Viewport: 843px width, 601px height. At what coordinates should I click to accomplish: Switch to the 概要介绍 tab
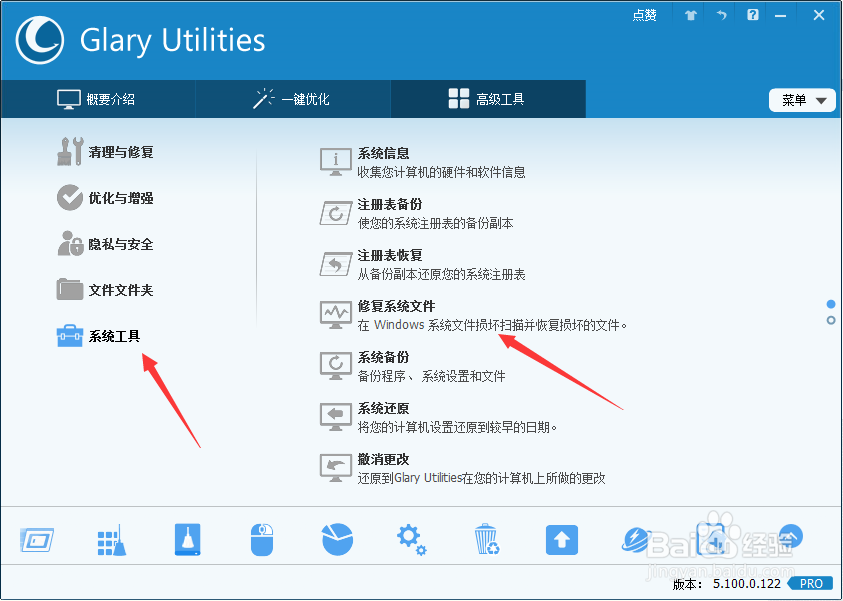click(x=98, y=99)
